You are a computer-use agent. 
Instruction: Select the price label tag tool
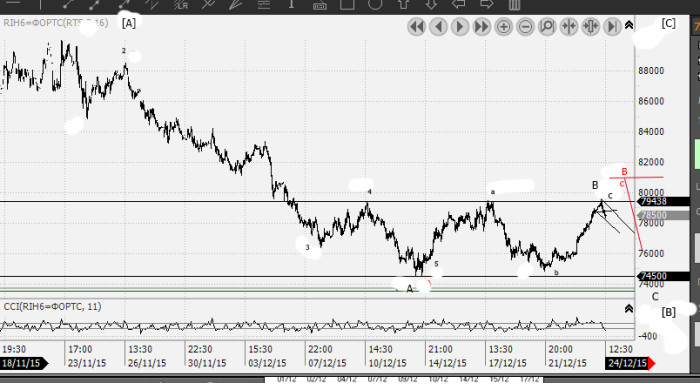tap(320, 5)
